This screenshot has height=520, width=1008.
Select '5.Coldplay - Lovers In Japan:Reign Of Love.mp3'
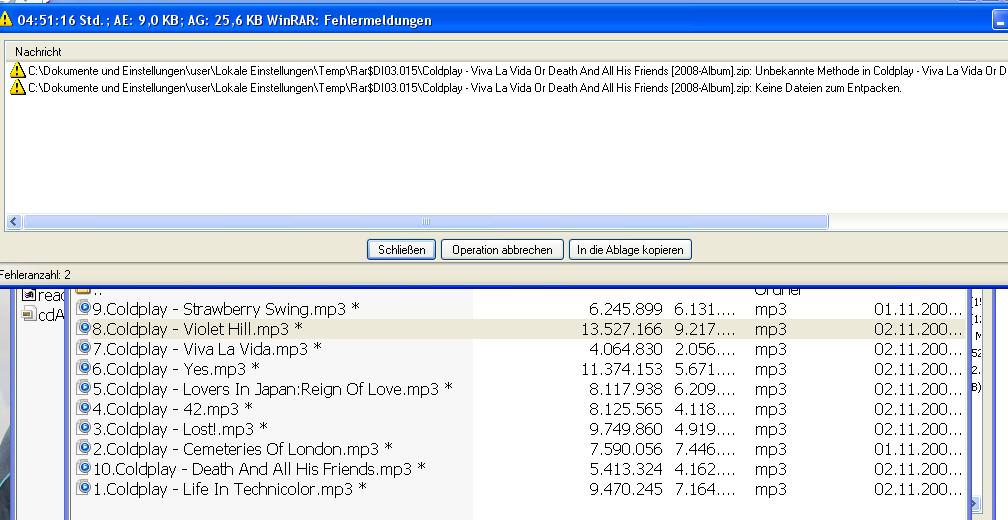(x=273, y=389)
